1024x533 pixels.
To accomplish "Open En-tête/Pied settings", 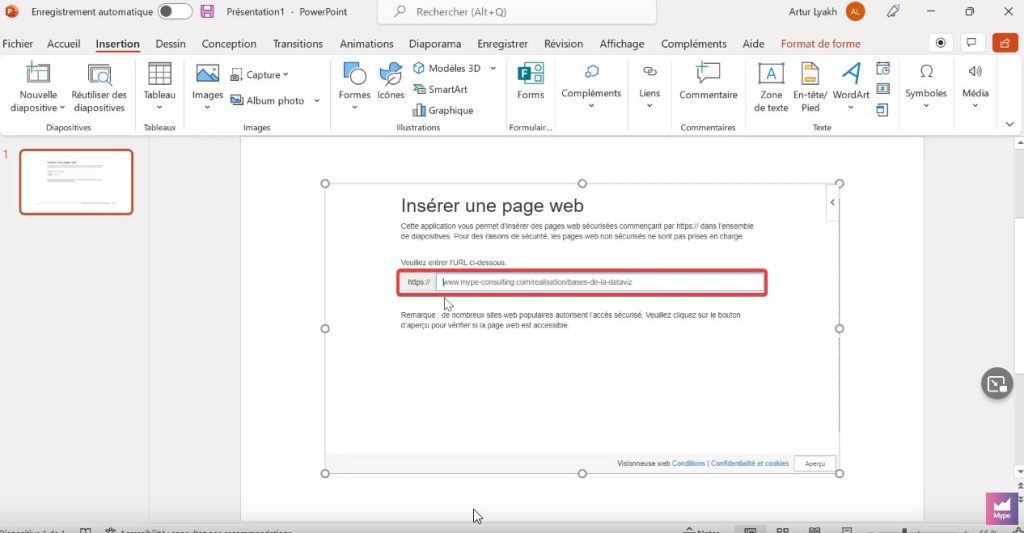I will [810, 88].
